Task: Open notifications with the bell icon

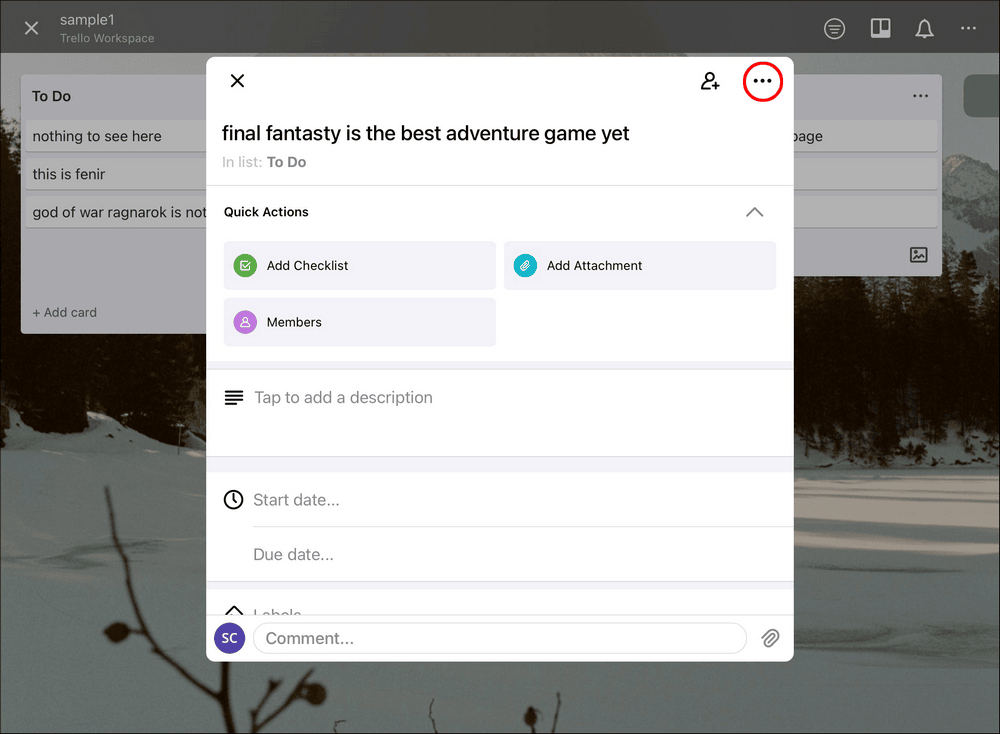Action: (x=924, y=28)
